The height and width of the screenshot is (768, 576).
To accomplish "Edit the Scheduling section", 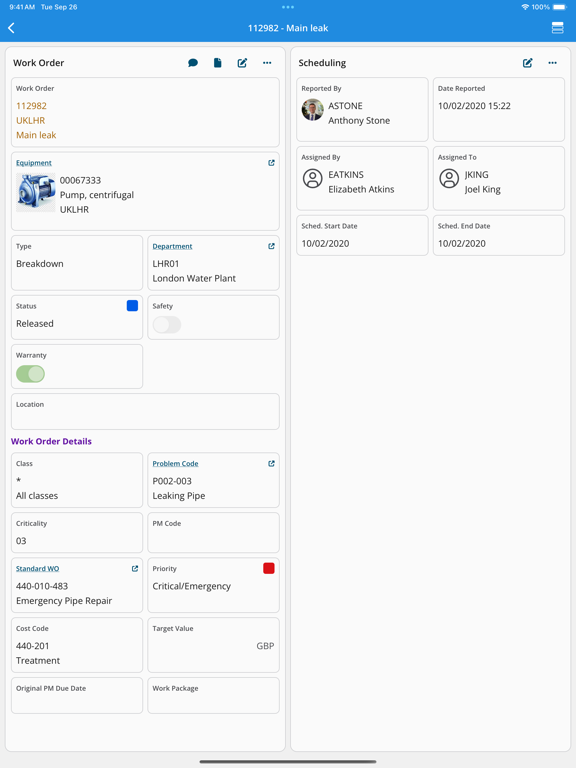I will point(528,63).
